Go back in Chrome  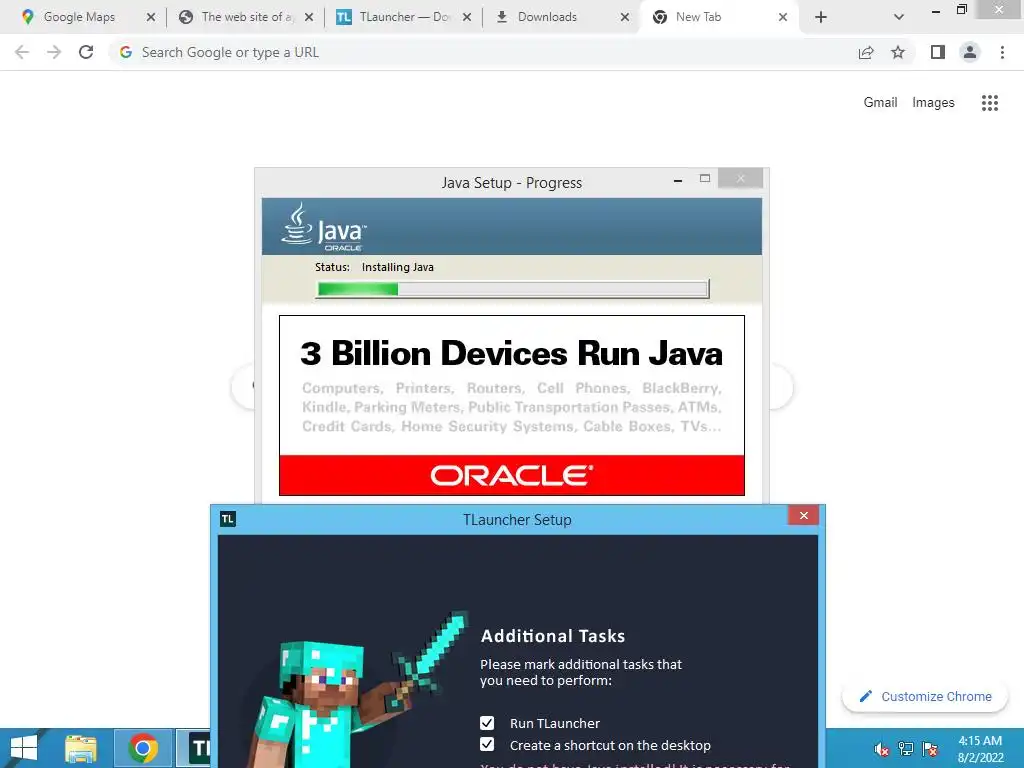tap(22, 52)
